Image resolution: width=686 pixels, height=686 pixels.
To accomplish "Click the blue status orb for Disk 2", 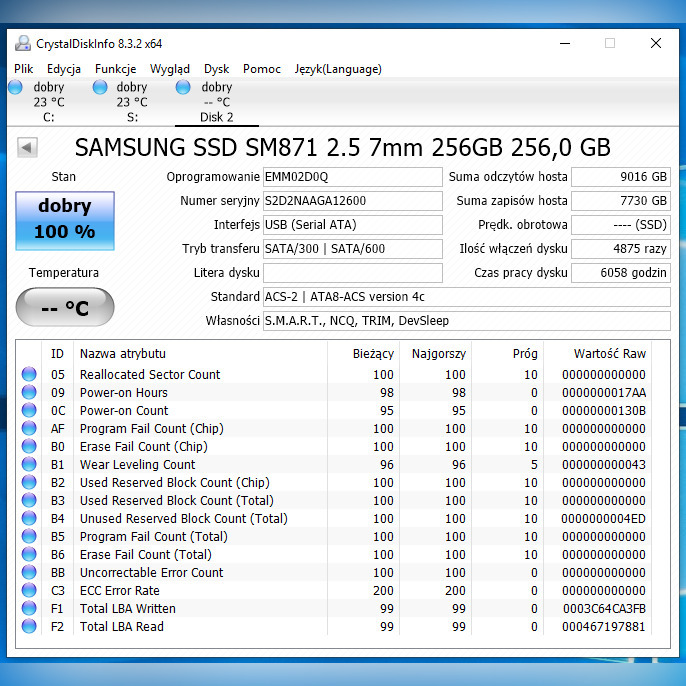I will click(183, 87).
